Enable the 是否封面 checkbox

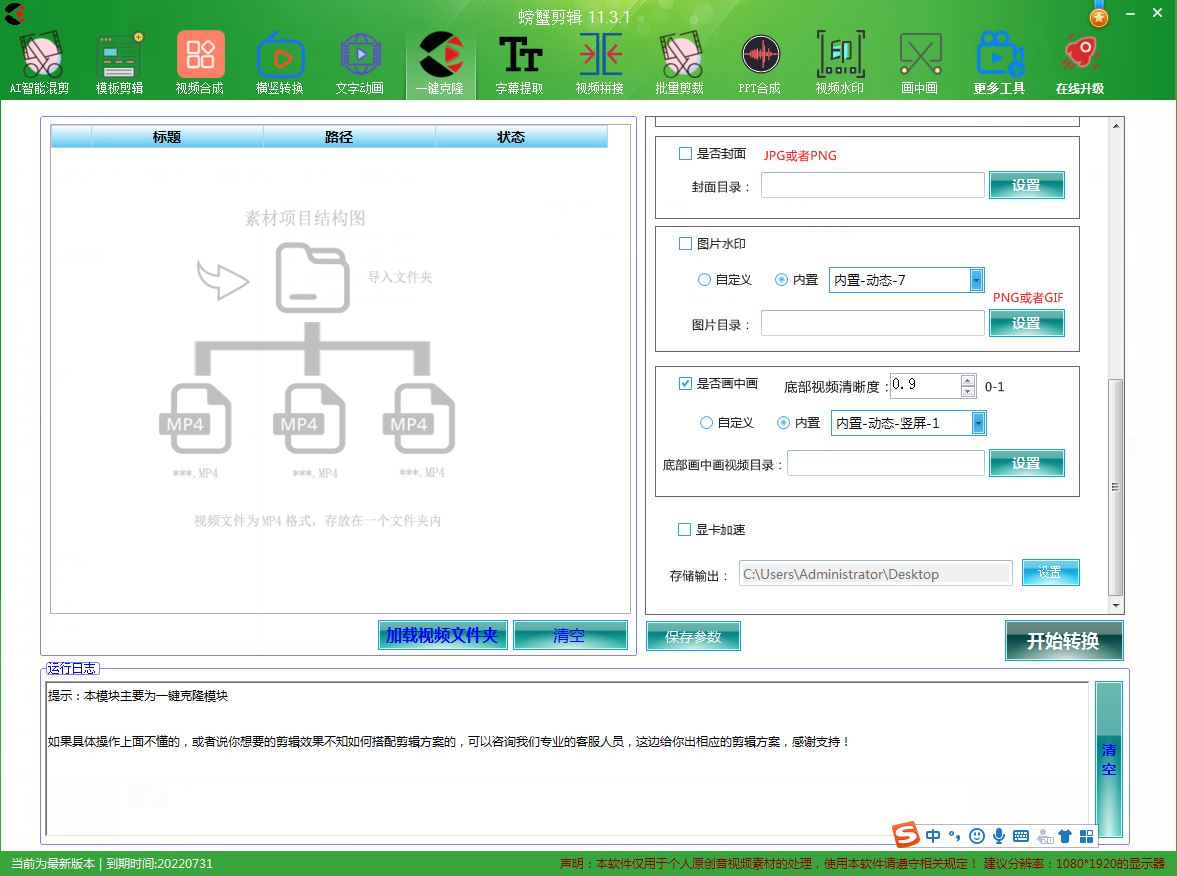click(685, 154)
